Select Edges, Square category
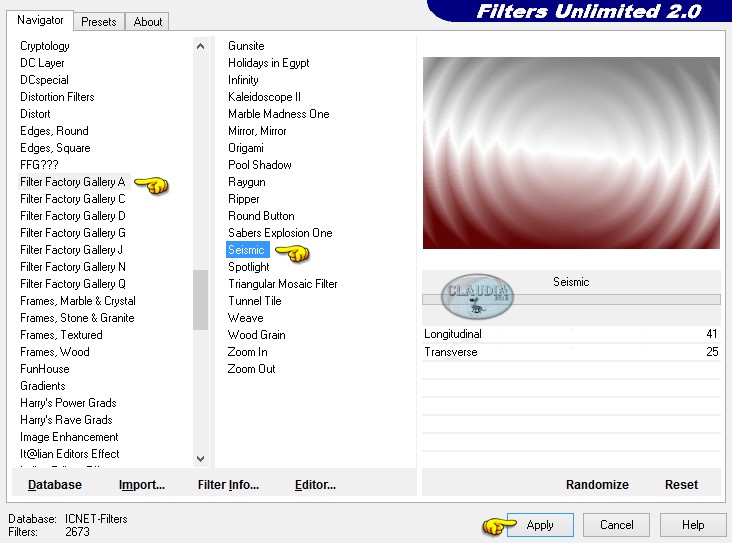 point(55,148)
